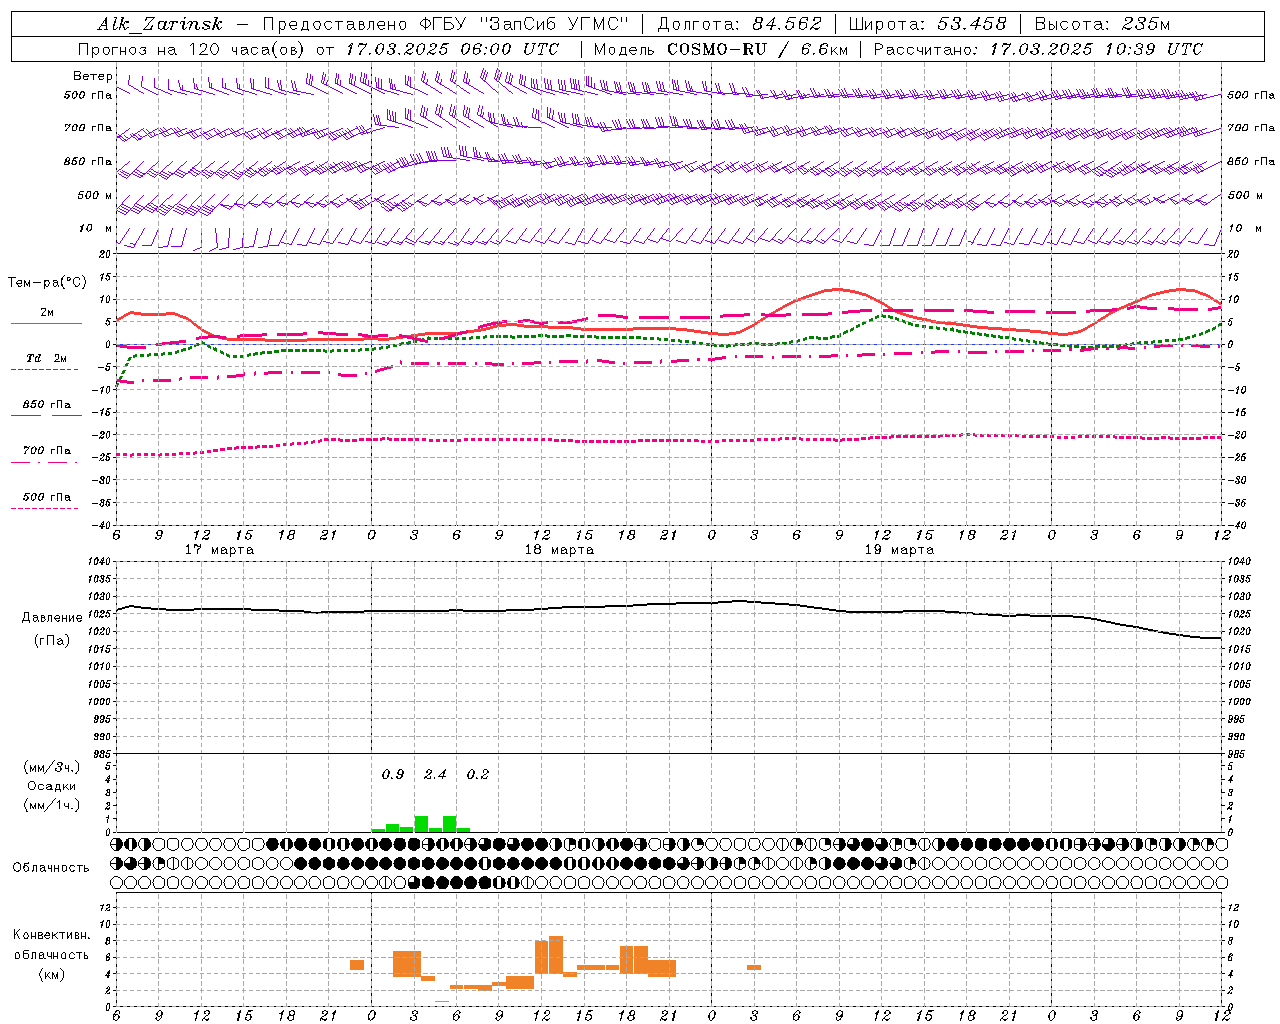Click the Облачность cloudiness label
The image size is (1280, 1024).
[51, 868]
